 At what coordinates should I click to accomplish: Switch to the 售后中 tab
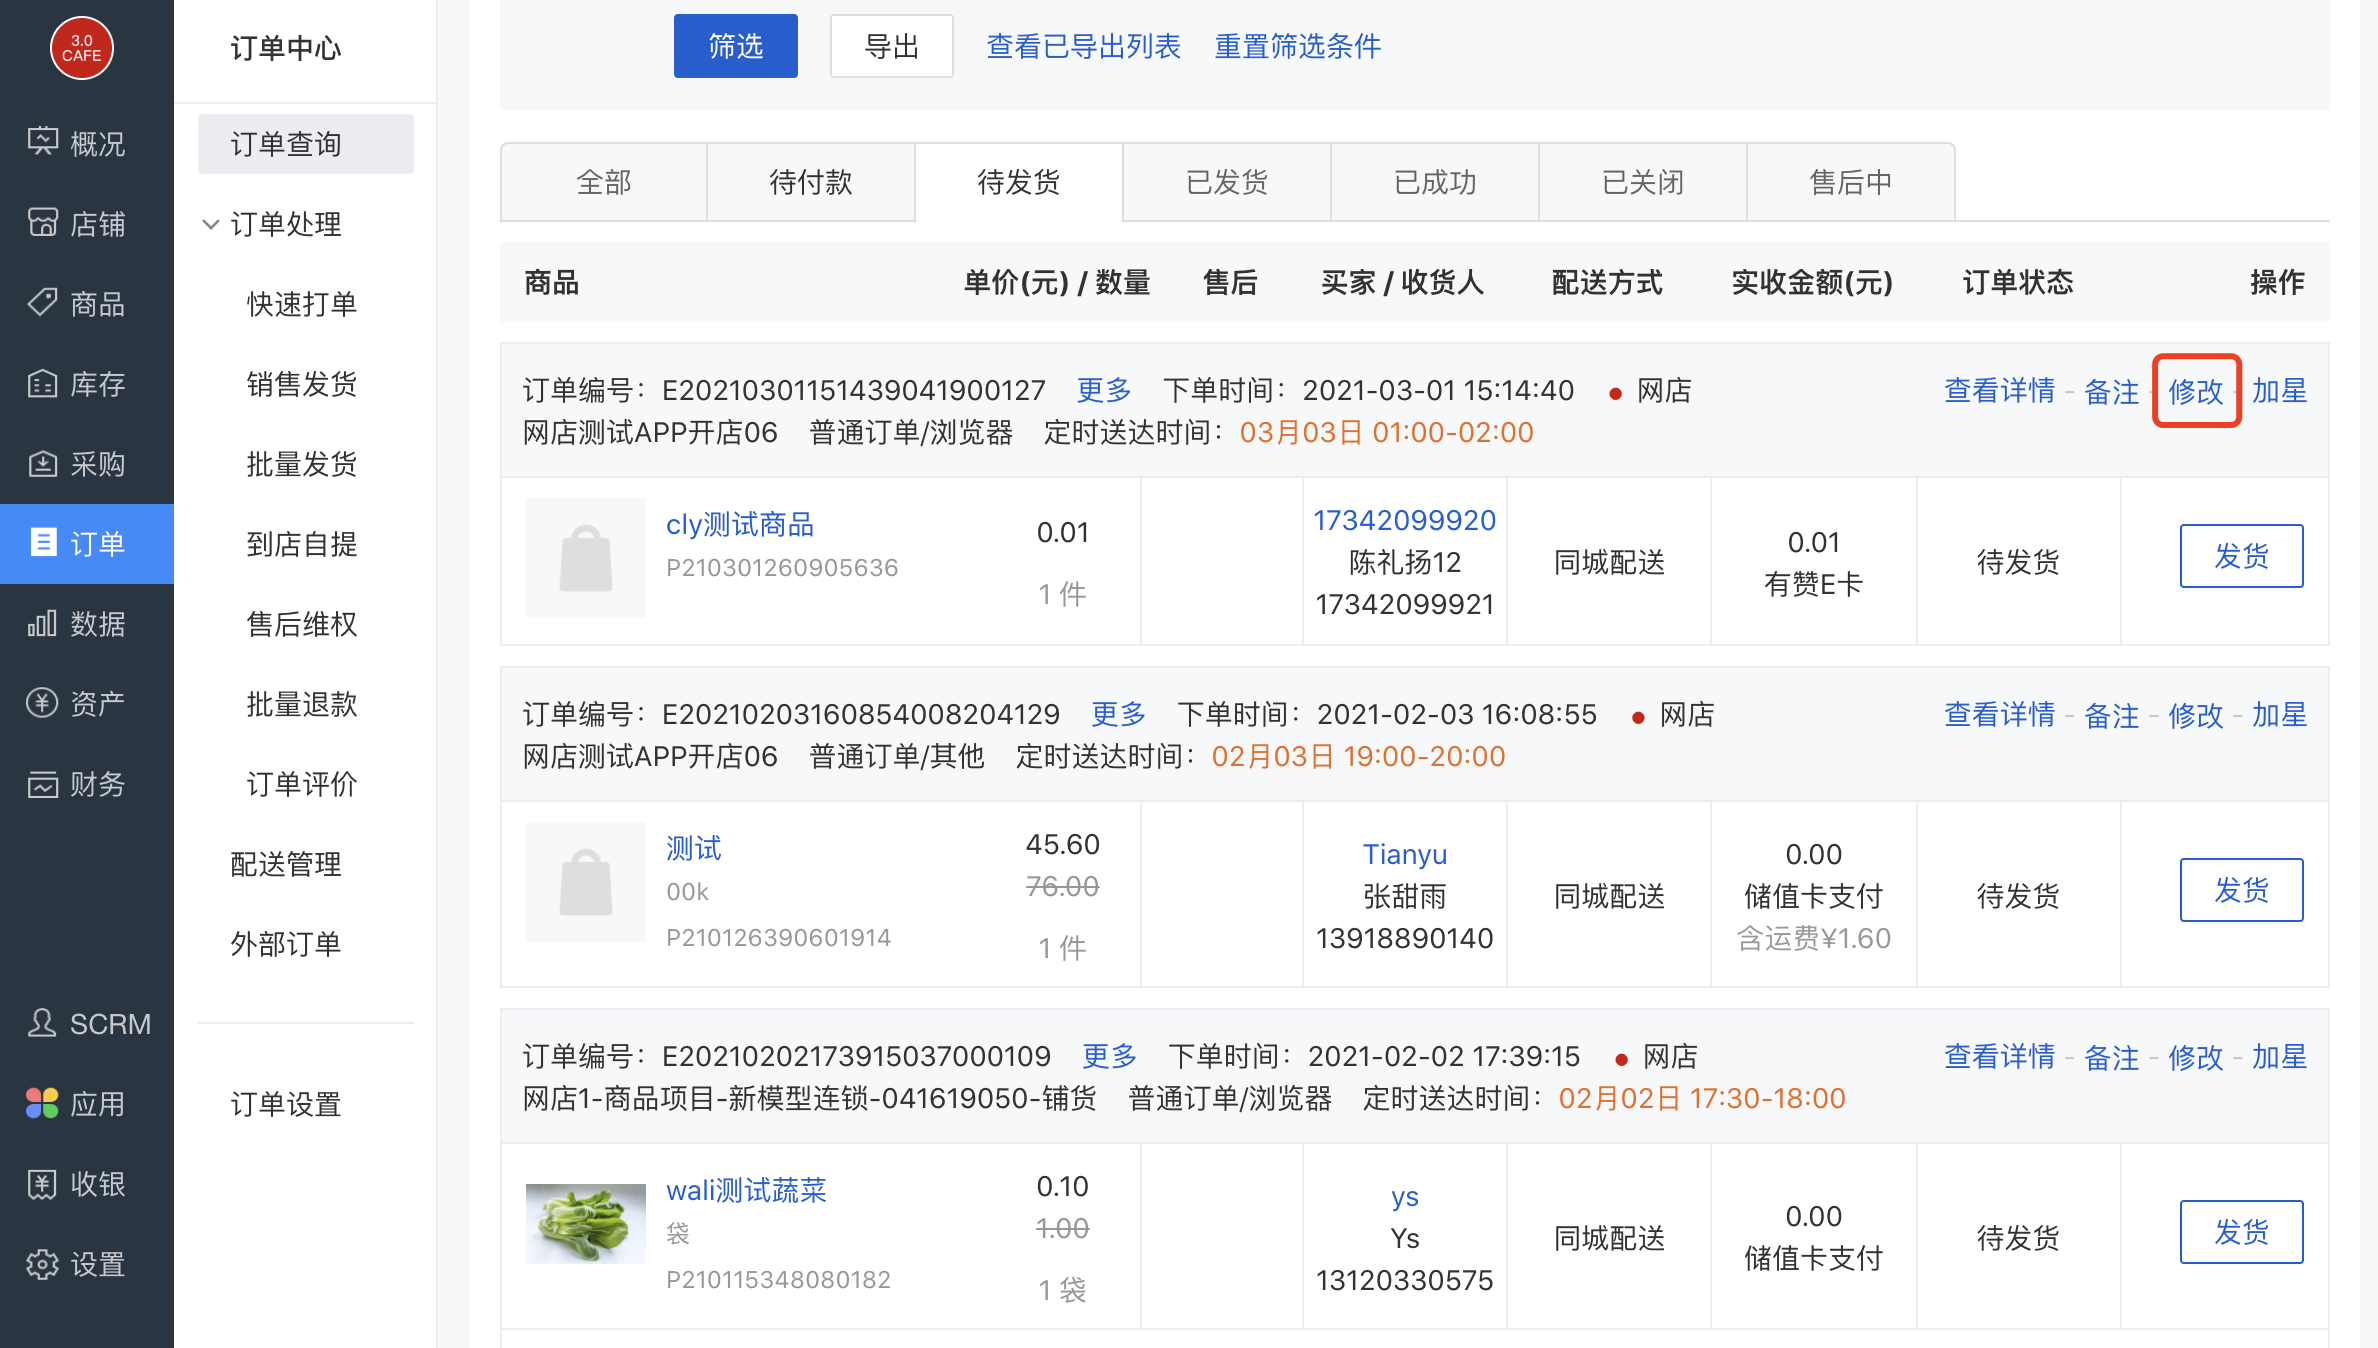pos(1850,182)
